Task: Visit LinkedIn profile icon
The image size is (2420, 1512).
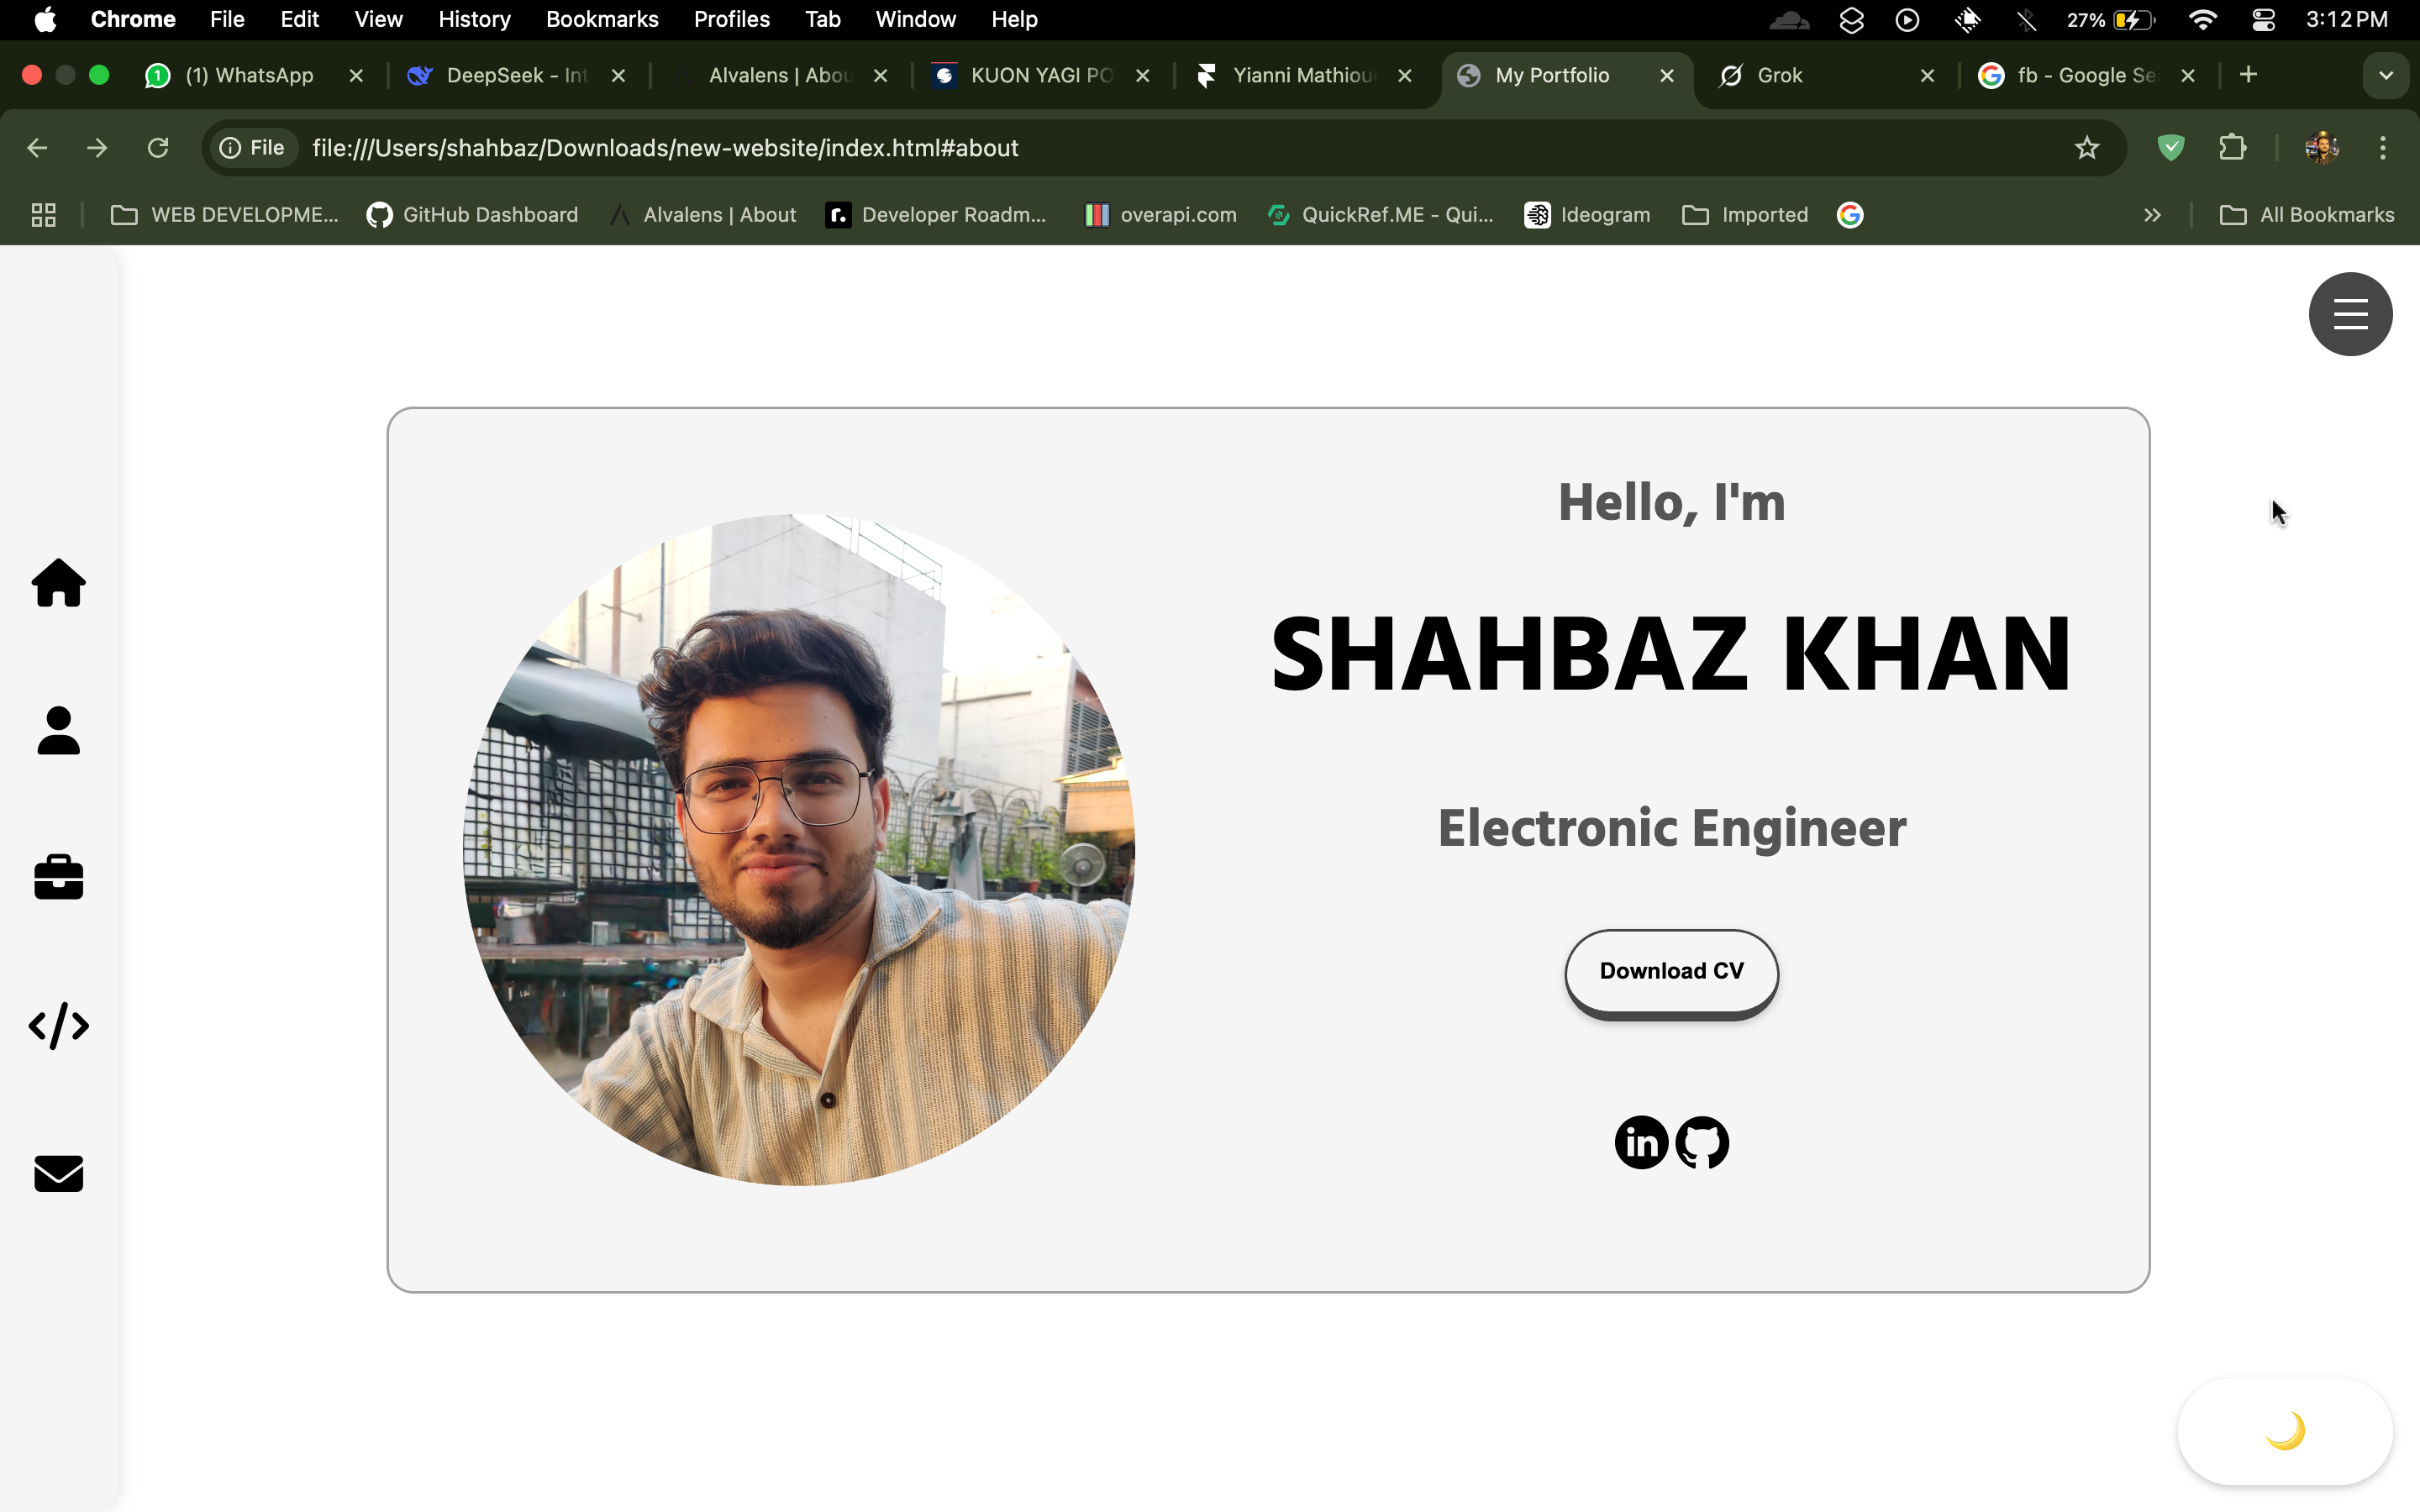Action: pyautogui.click(x=1641, y=1142)
